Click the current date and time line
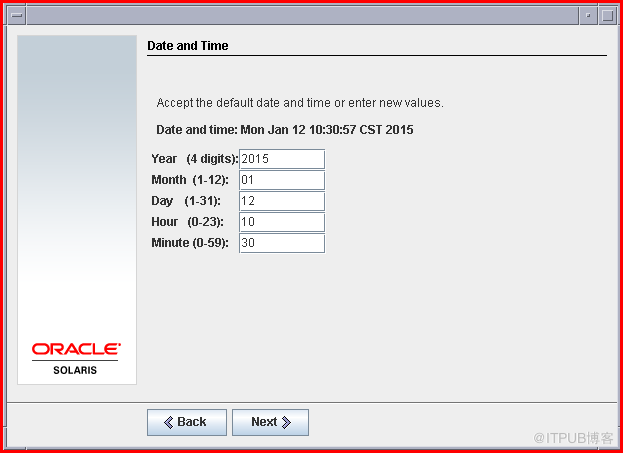 [x=285, y=130]
